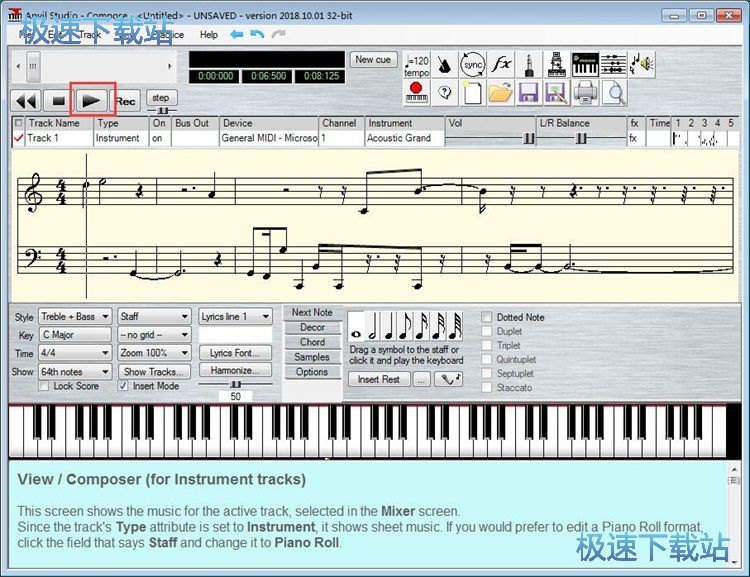Select the 64th note symbol
Viewport: 750px width, 577px height.
[455, 326]
